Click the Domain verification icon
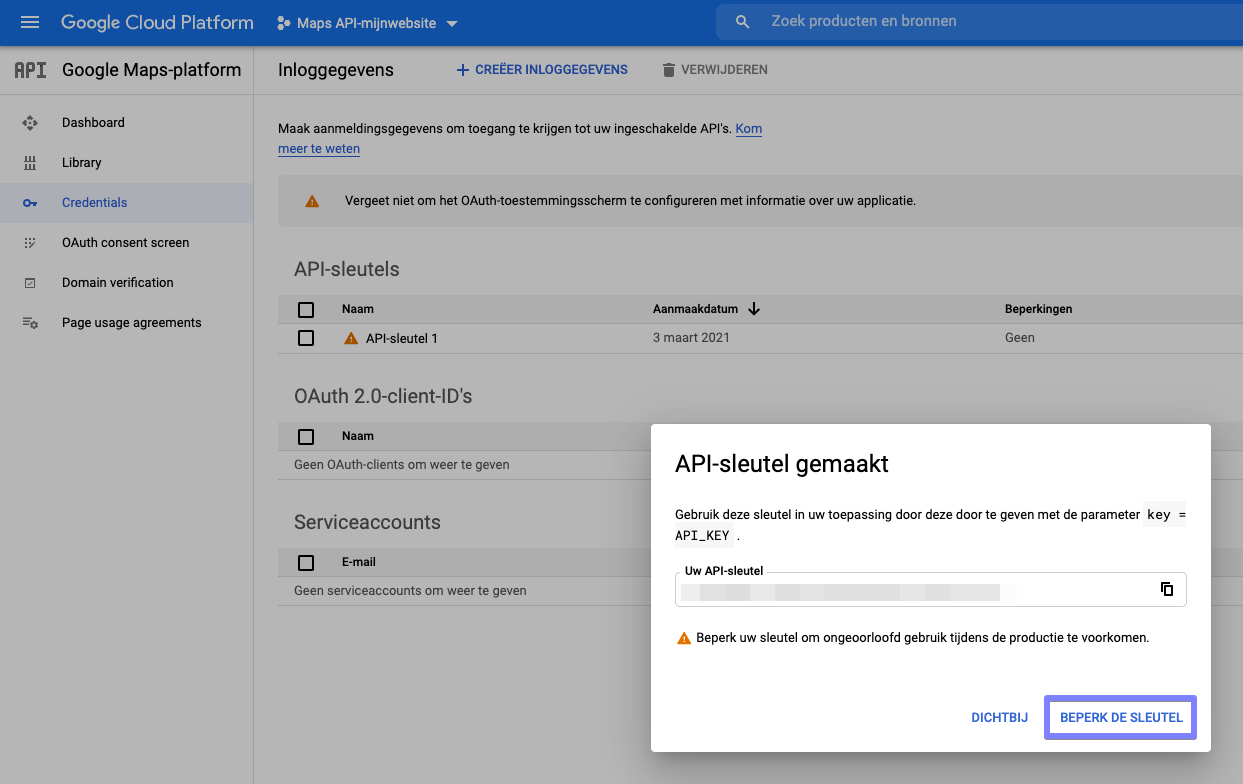 point(30,283)
